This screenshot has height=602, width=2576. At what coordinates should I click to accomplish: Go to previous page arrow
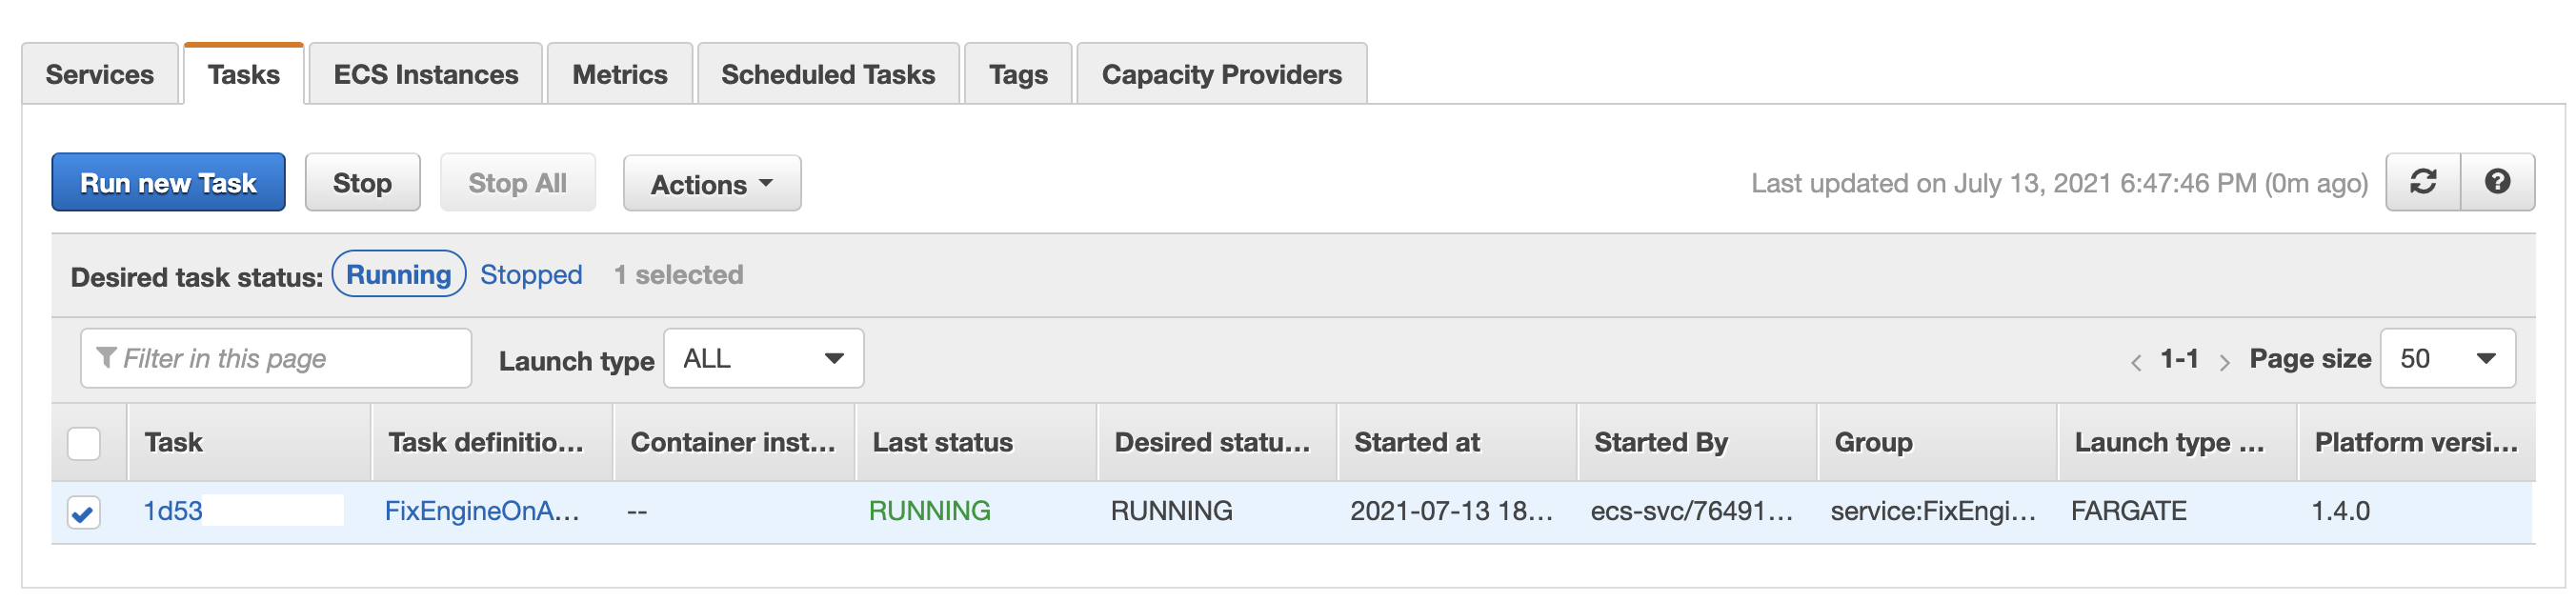(x=2136, y=362)
